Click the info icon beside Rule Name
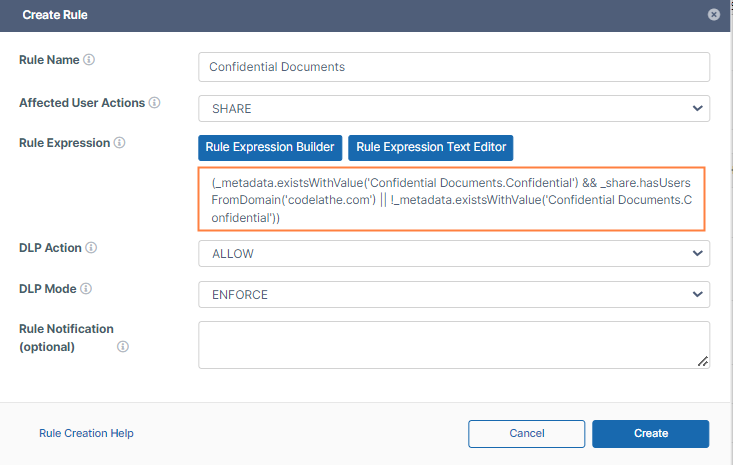Screen dimensions: 733x465 pos(89,60)
